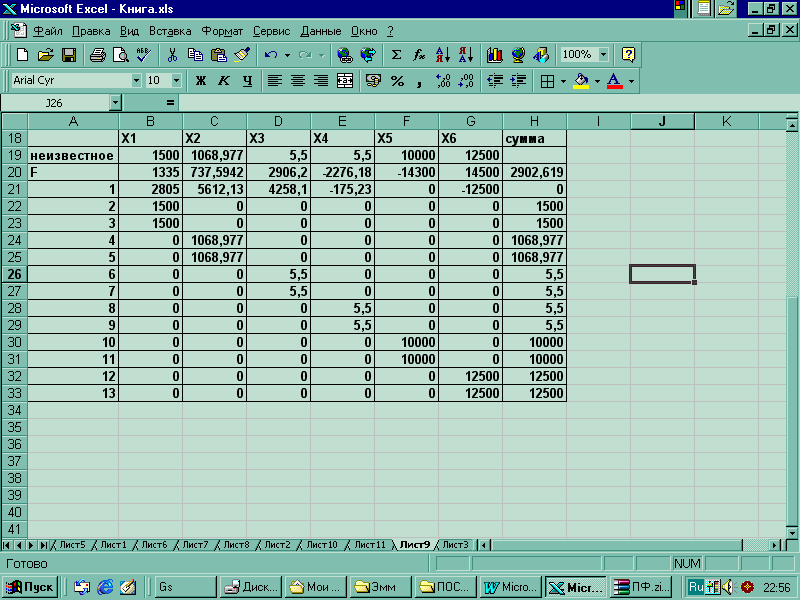Insert a hyperlink using the globe link icon

pyautogui.click(x=345, y=55)
